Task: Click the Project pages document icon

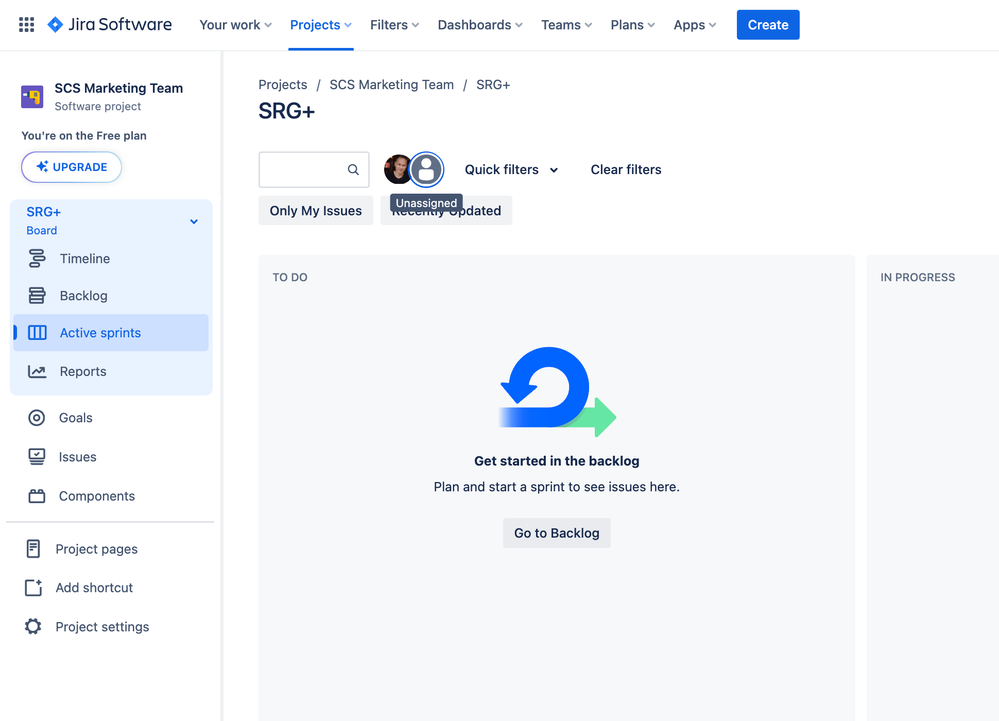Action: [33, 548]
